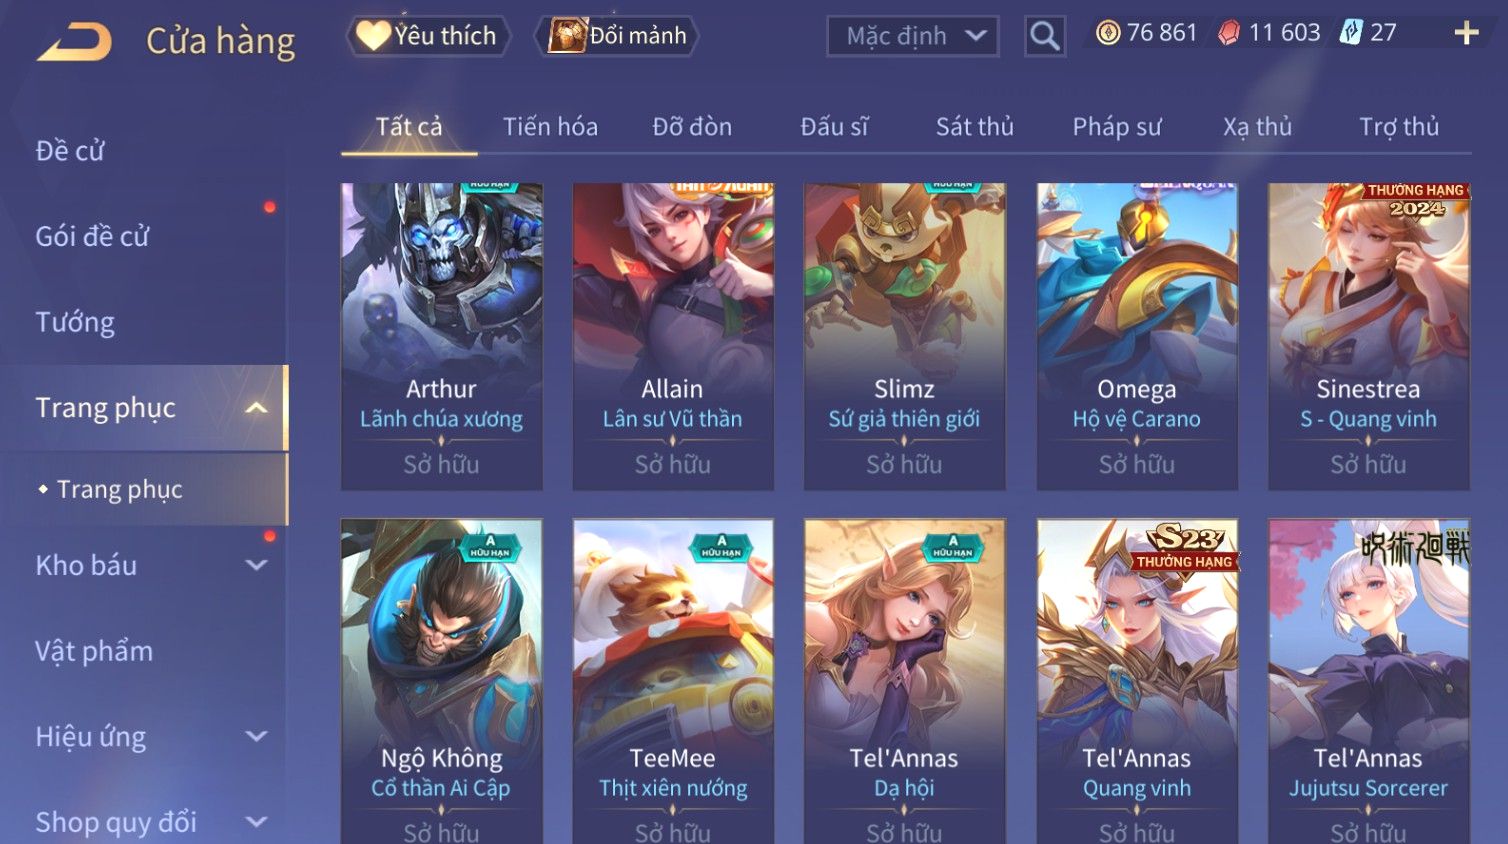Open the Mặc định sort dropdown
The width and height of the screenshot is (1508, 844).
pos(912,36)
